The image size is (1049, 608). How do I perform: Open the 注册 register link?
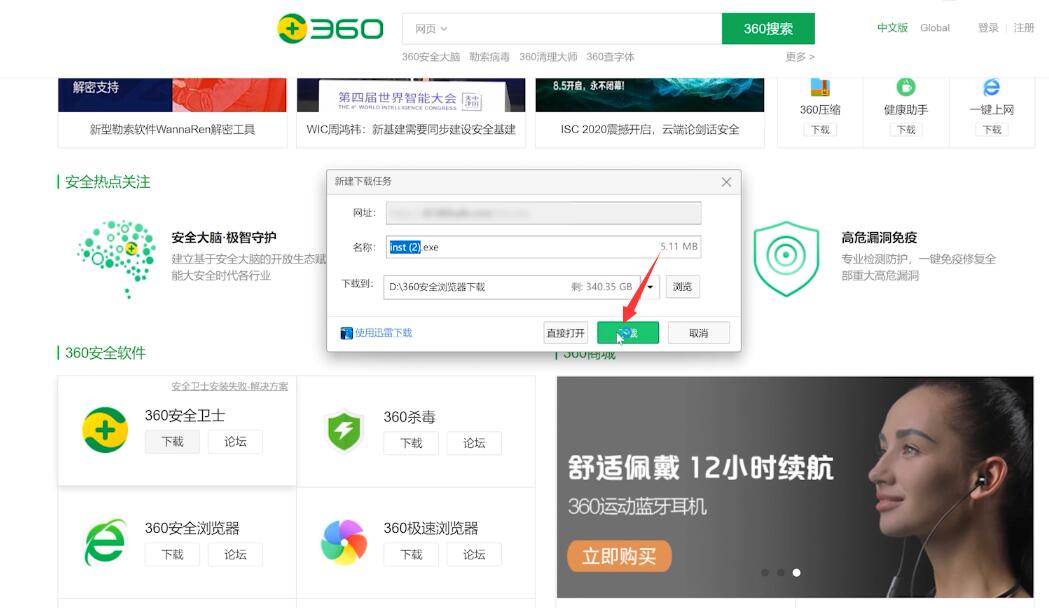[x=1024, y=27]
